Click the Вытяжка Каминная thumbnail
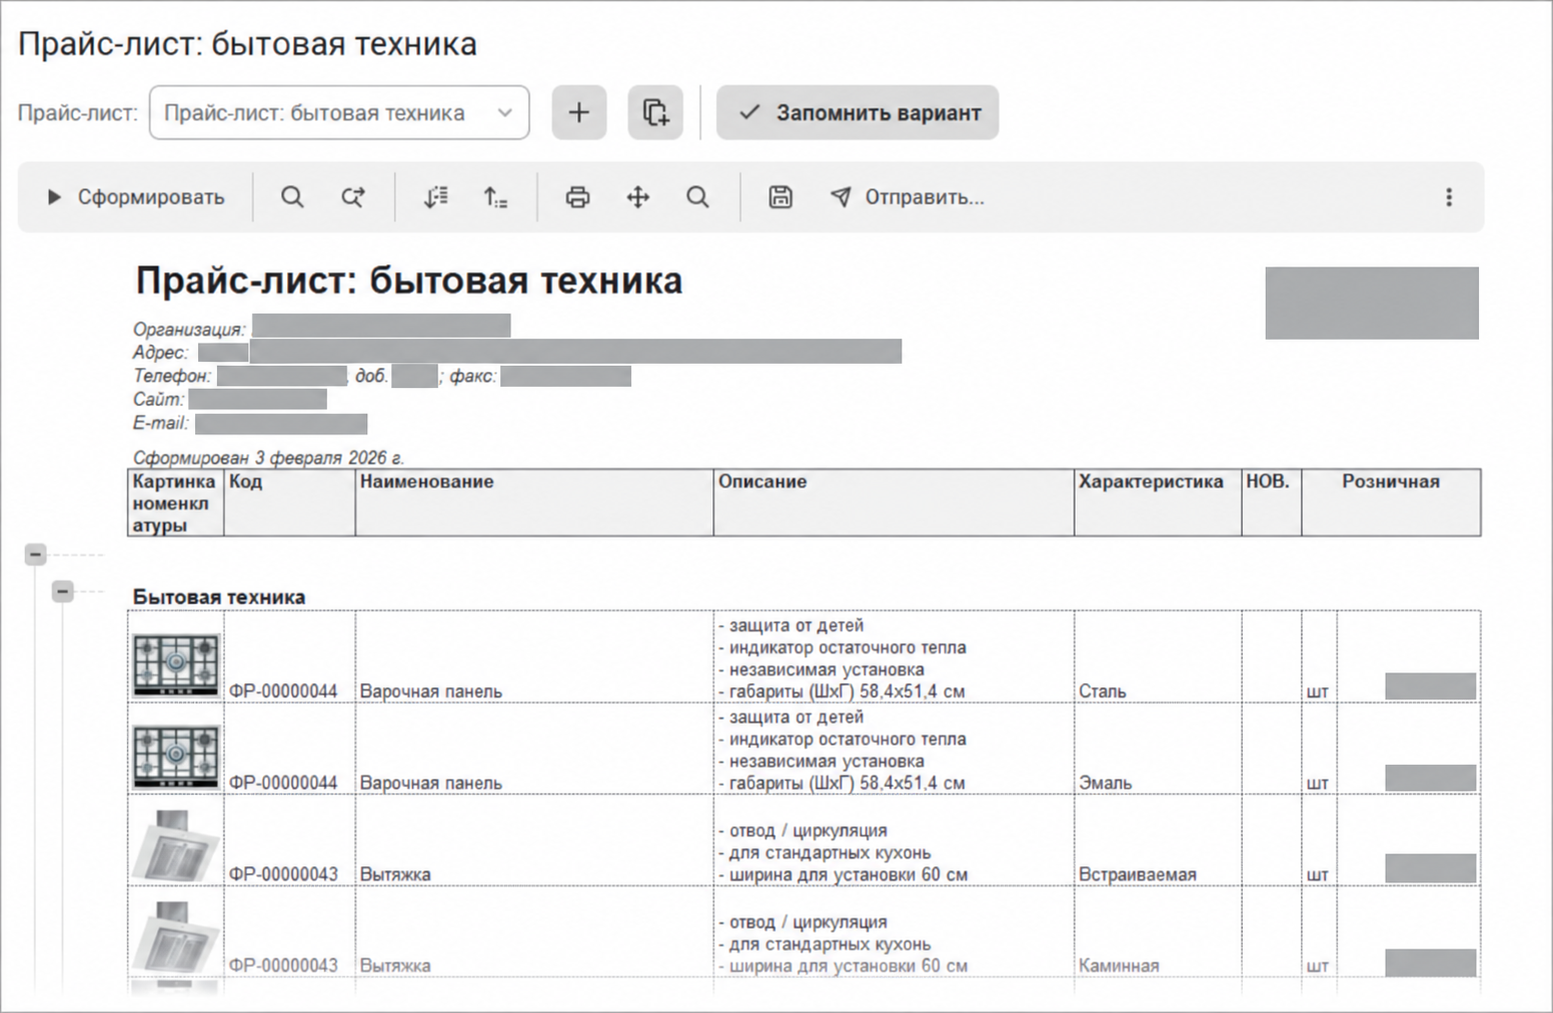This screenshot has width=1553, height=1013. tap(176, 937)
